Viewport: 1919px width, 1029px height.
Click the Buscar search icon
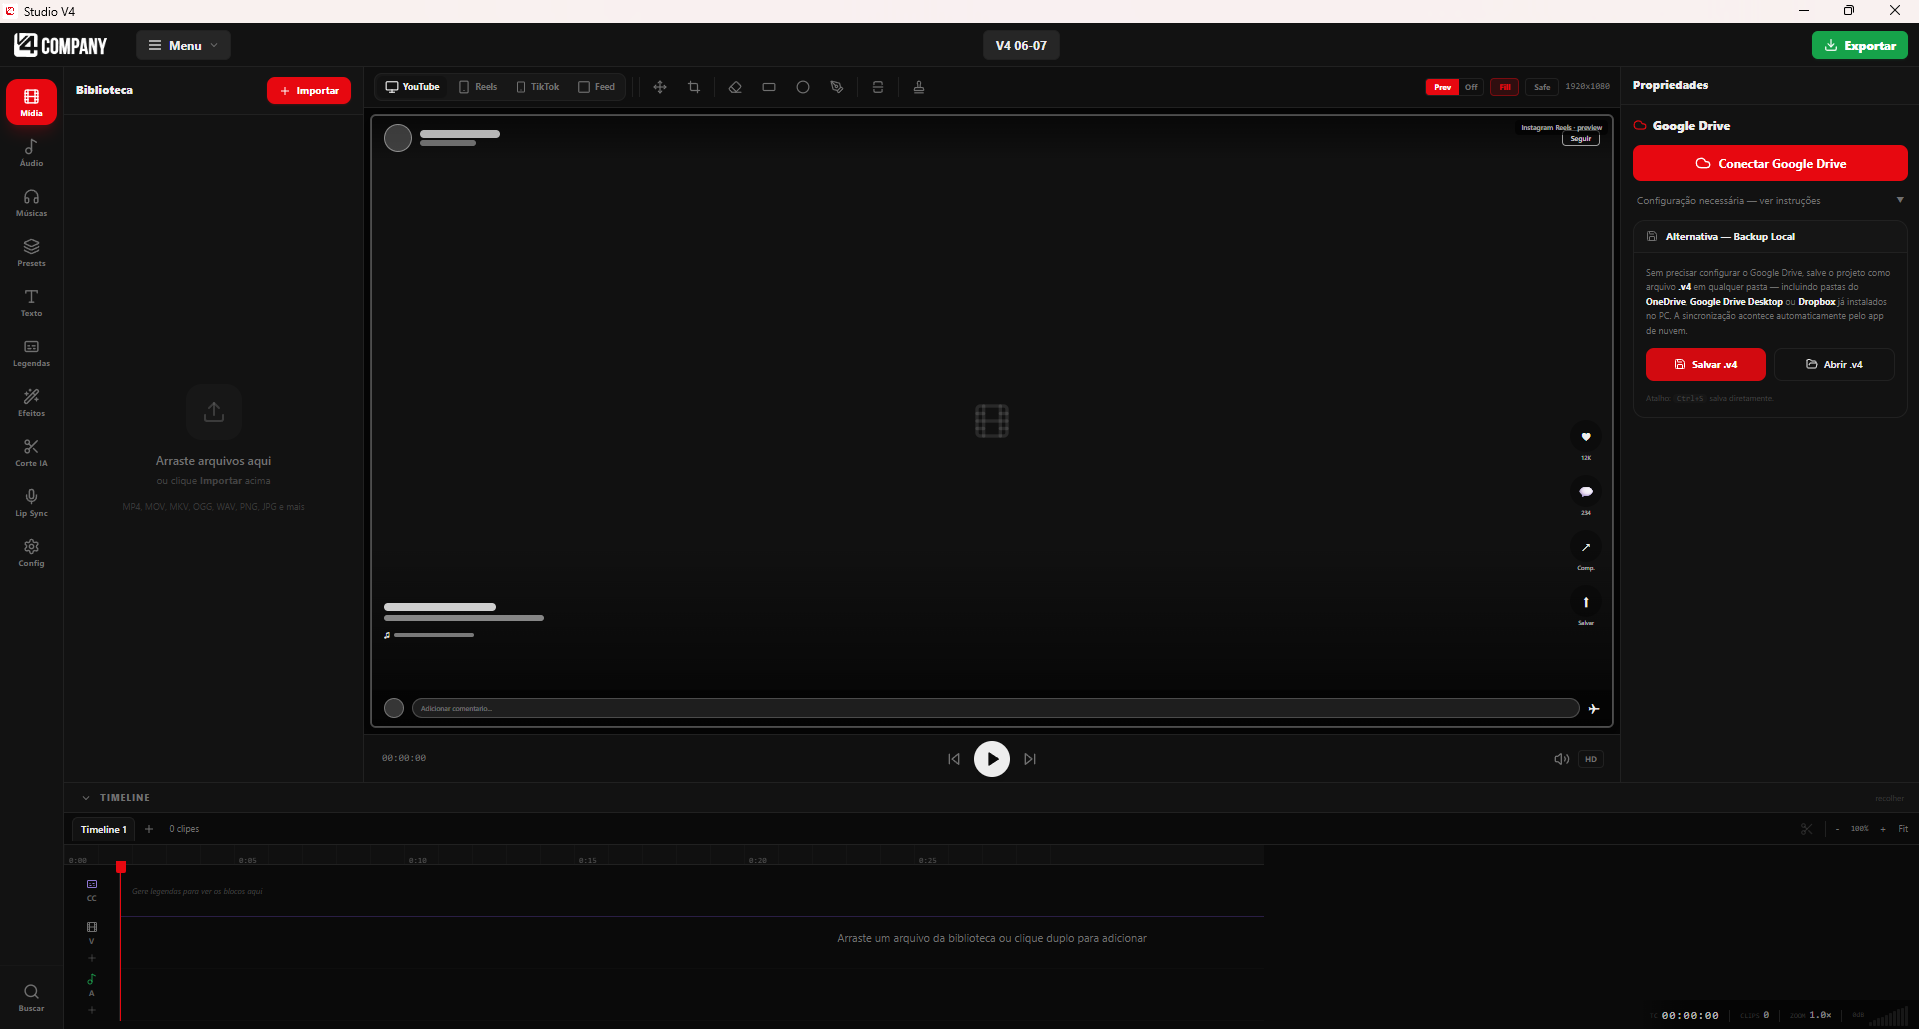pyautogui.click(x=31, y=997)
